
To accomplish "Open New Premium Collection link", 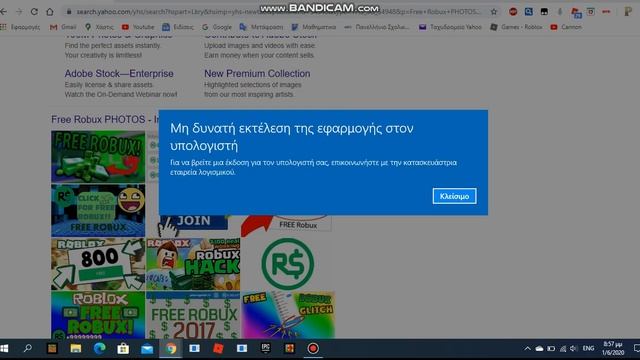I will (x=257, y=73).
